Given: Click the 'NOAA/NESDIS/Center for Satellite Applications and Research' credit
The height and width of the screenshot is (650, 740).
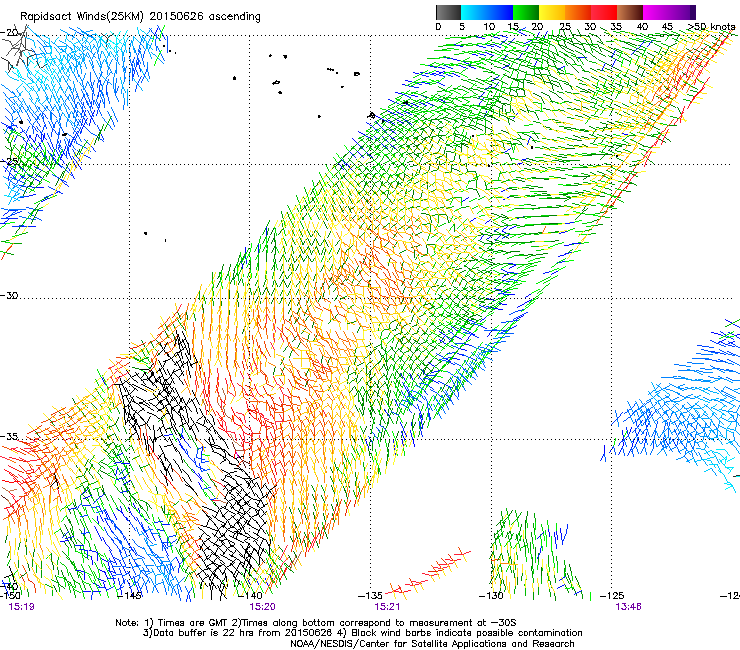Looking at the screenshot, I should pyautogui.click(x=432, y=644).
